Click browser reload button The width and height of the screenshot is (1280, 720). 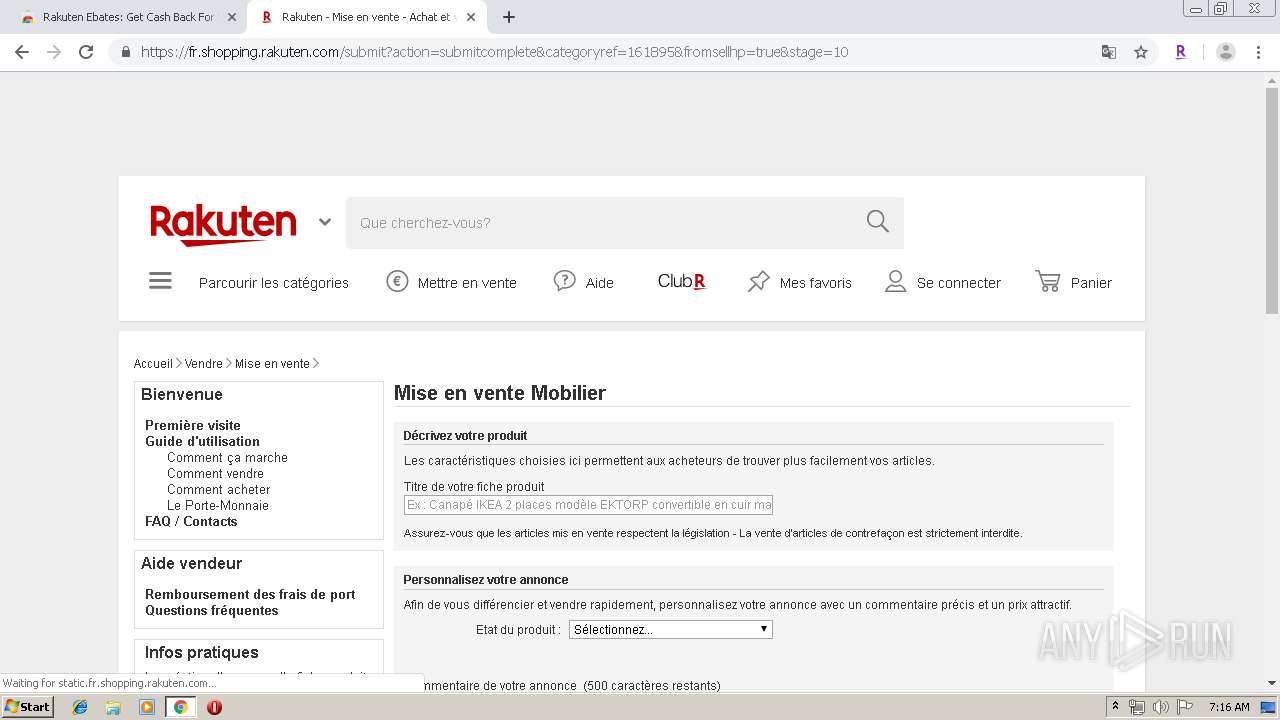coord(86,52)
